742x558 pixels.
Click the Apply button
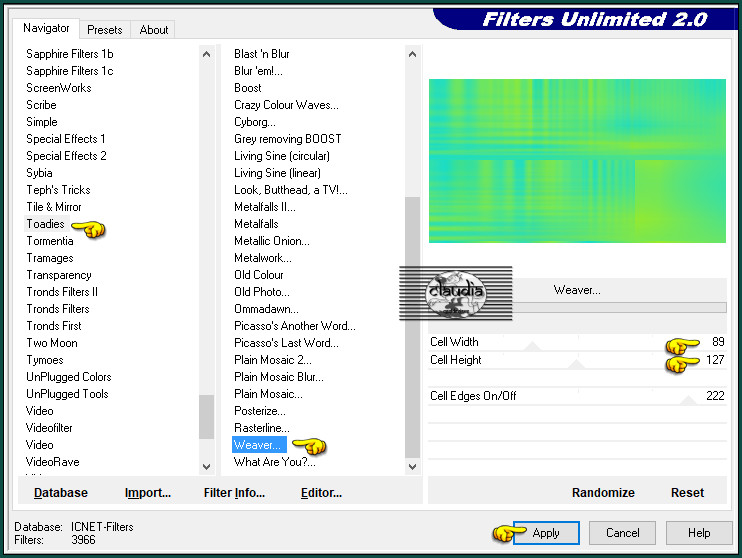[546, 533]
